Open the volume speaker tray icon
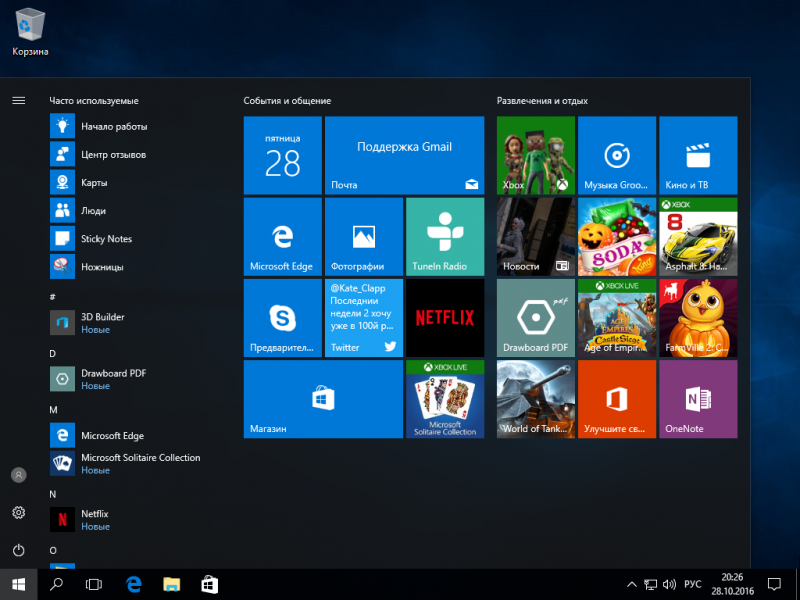Image resolution: width=800 pixels, height=600 pixels. pos(669,585)
